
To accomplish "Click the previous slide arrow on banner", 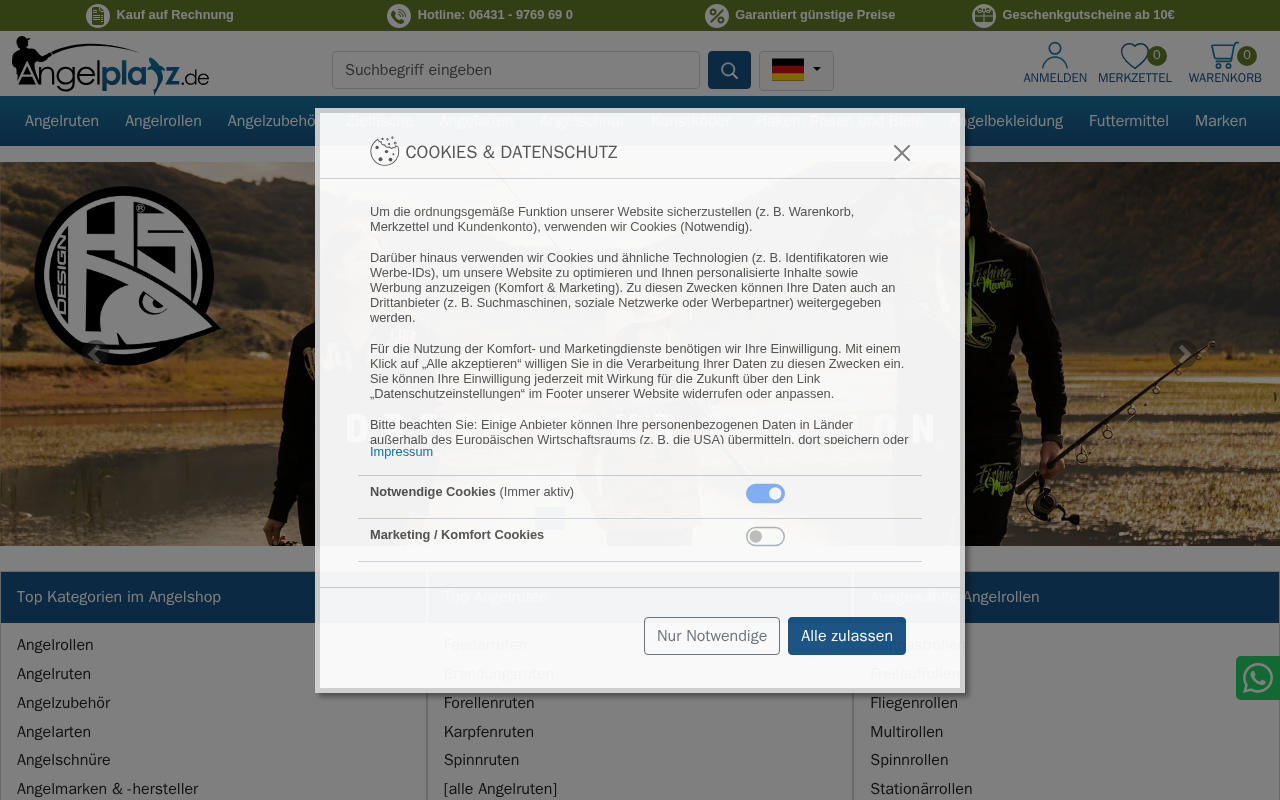I will 96,353.
